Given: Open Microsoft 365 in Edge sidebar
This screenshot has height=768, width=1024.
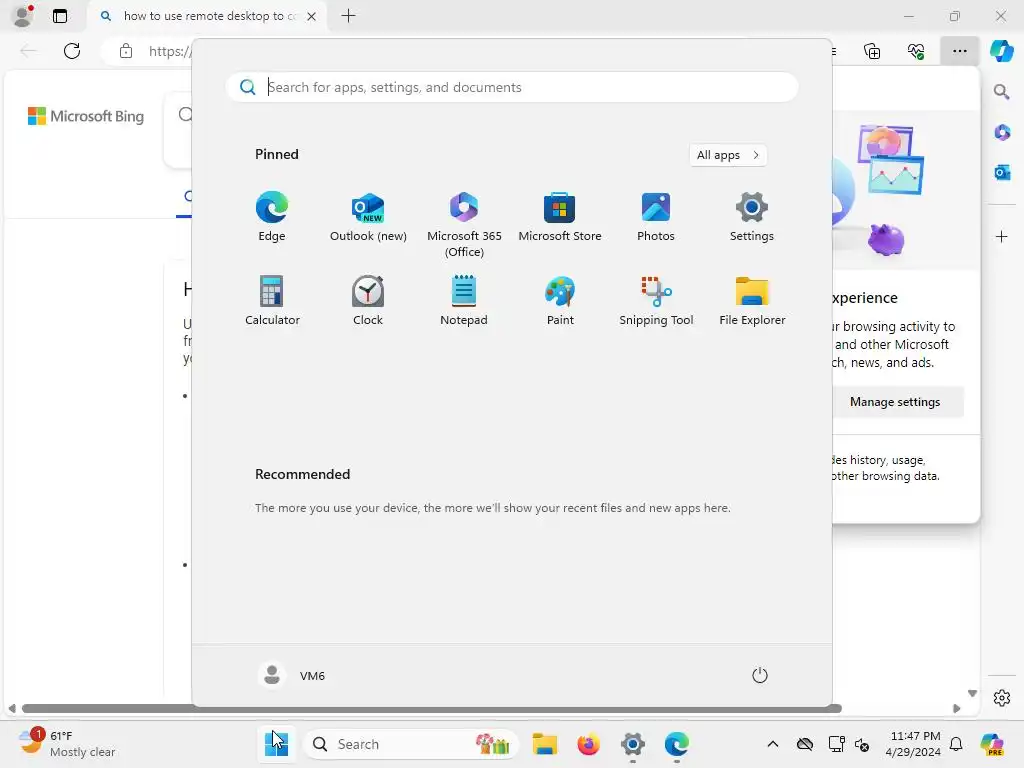Looking at the screenshot, I should 1002,133.
